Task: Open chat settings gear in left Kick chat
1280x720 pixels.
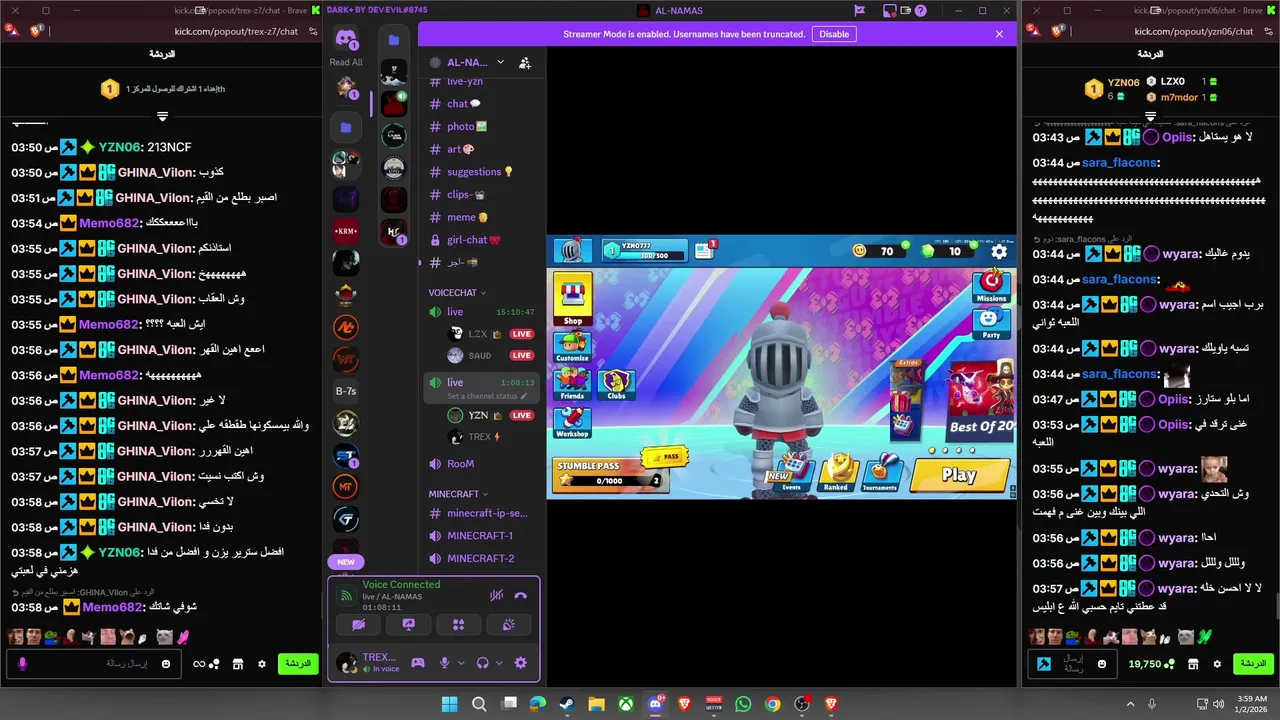Action: (262, 663)
